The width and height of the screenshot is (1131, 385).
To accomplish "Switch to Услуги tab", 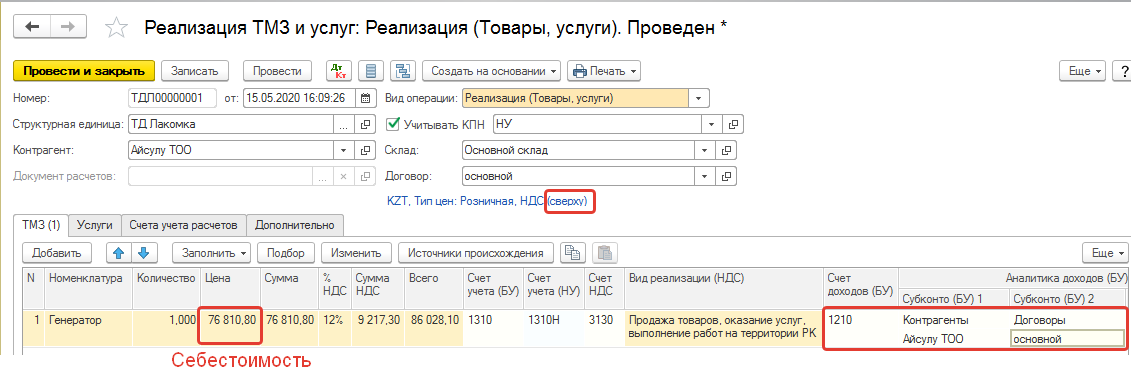I will [x=94, y=225].
